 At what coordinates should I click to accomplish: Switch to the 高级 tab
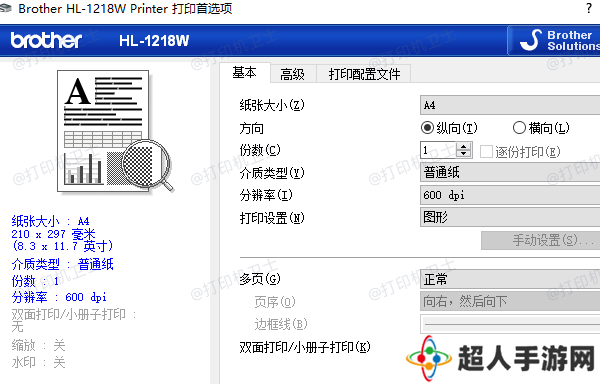coord(293,74)
